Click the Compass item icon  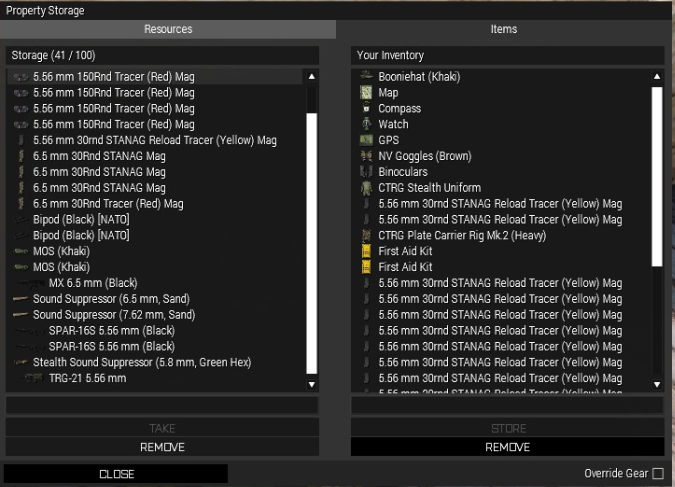pyautogui.click(x=366, y=108)
